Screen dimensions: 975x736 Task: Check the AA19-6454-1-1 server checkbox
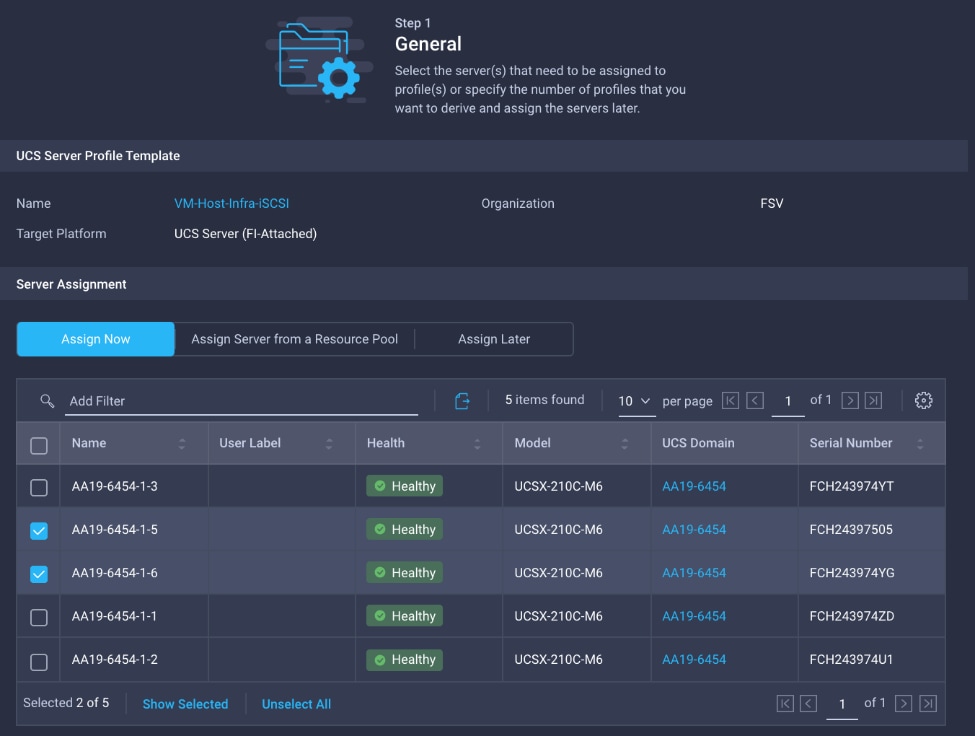pos(39,617)
